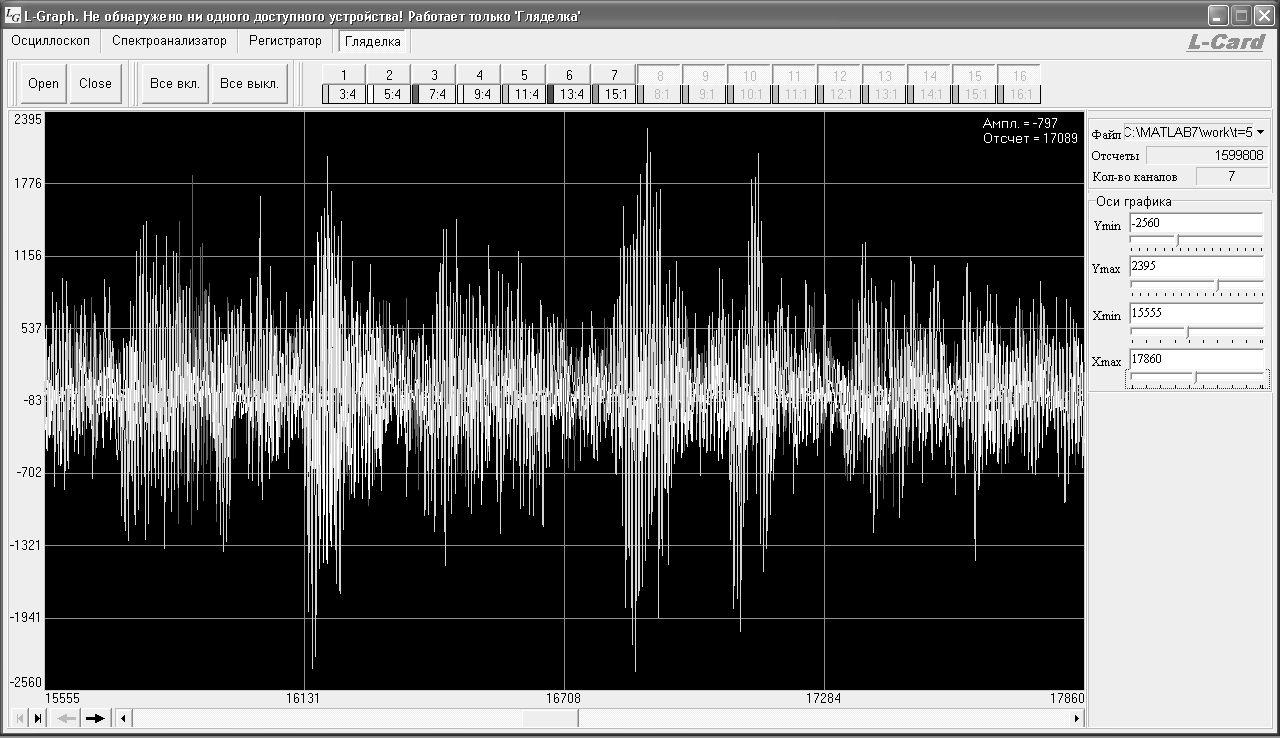Click the Все выкл. button
Screen dimensions: 1280x738
[x=250, y=84]
